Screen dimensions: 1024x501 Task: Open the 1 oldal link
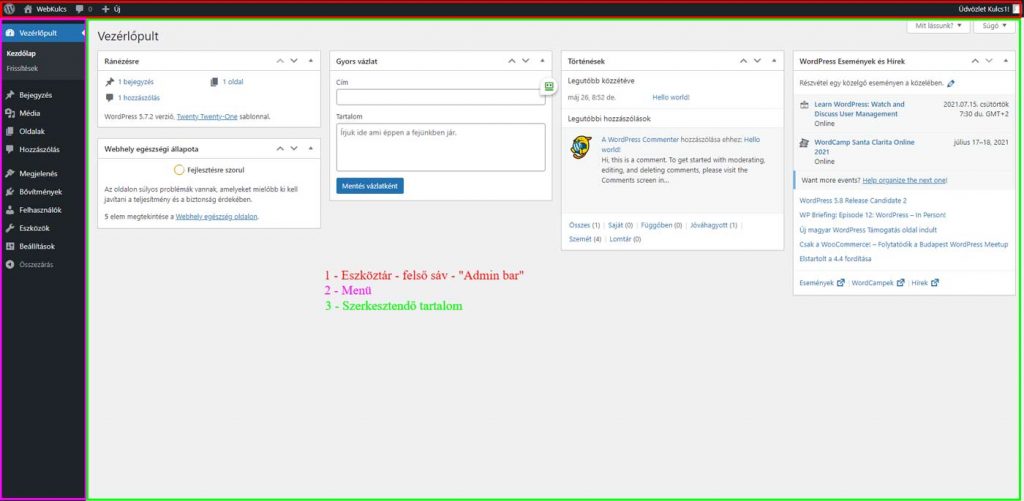[232, 82]
